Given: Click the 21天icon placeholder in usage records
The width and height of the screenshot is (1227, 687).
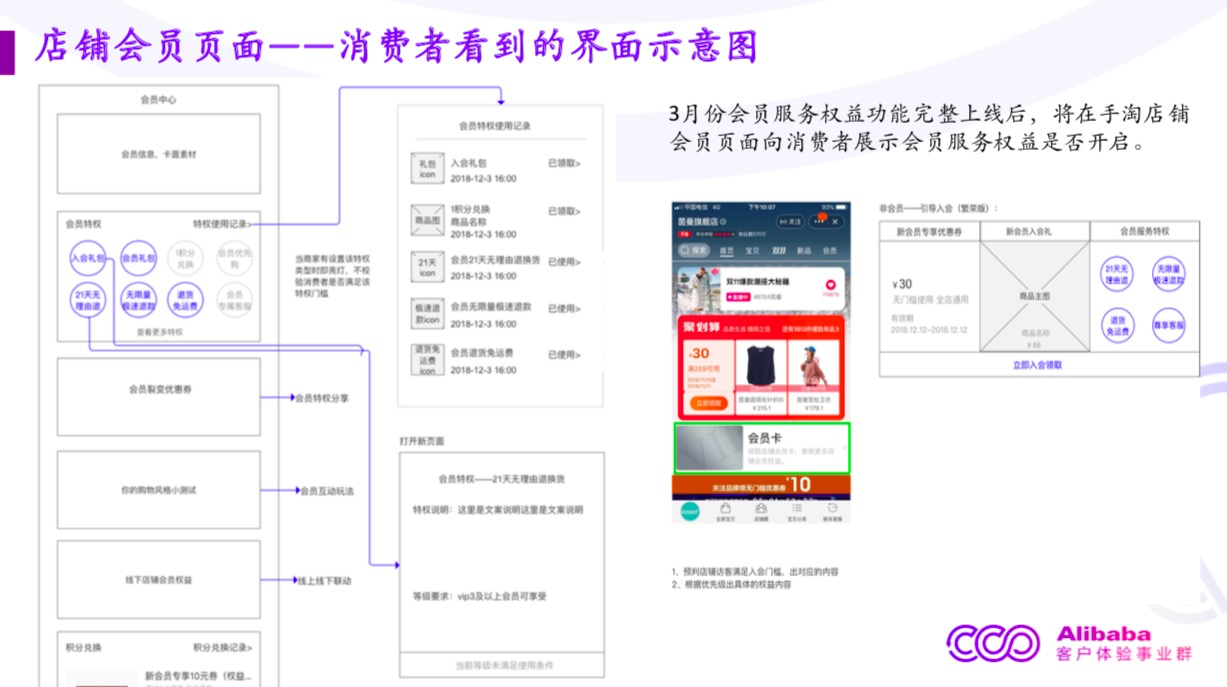Looking at the screenshot, I should click(x=427, y=267).
